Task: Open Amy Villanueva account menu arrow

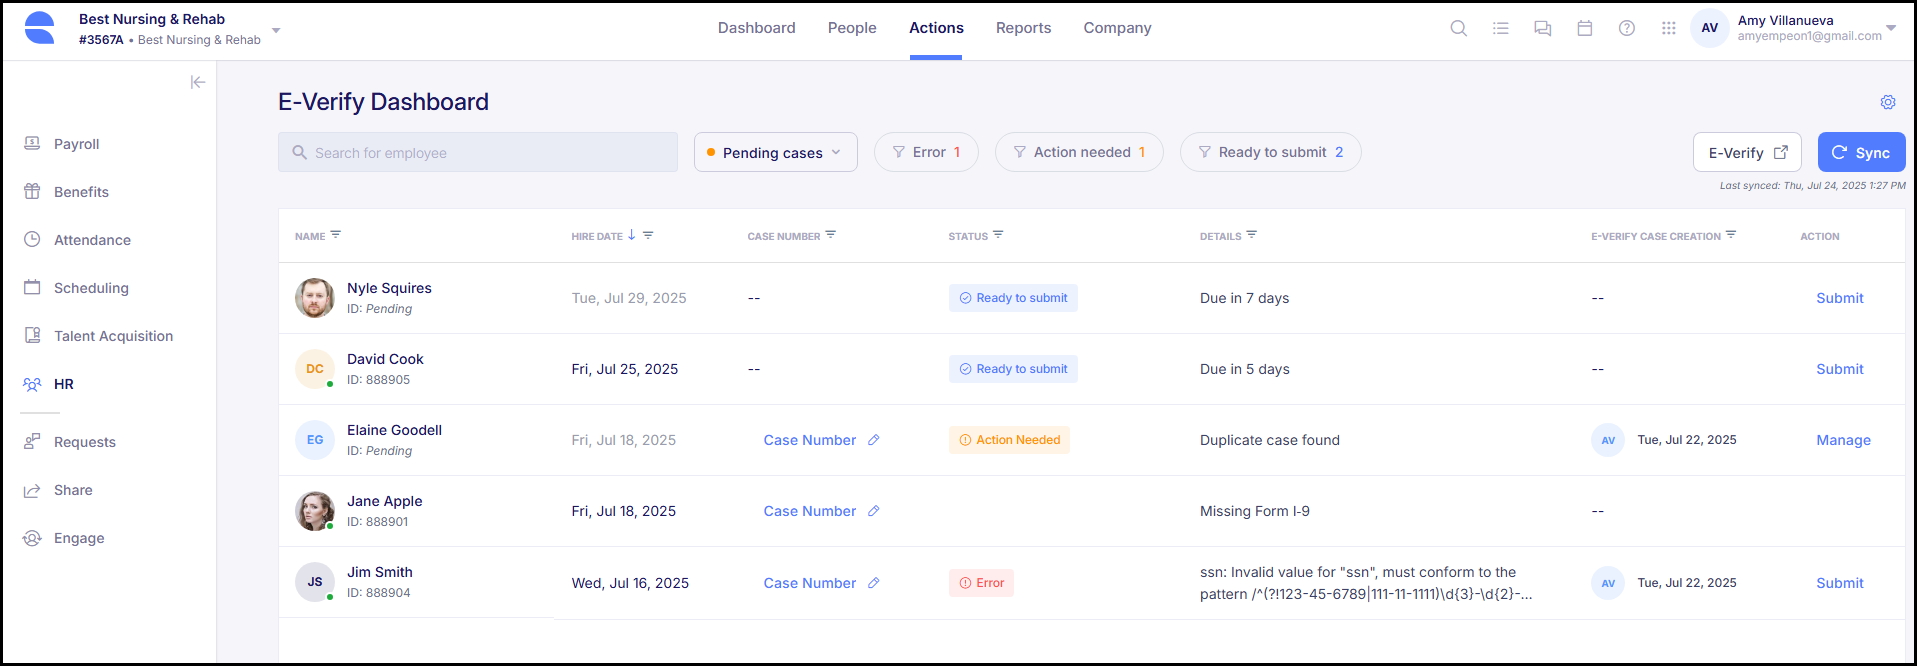Action: tap(1890, 28)
